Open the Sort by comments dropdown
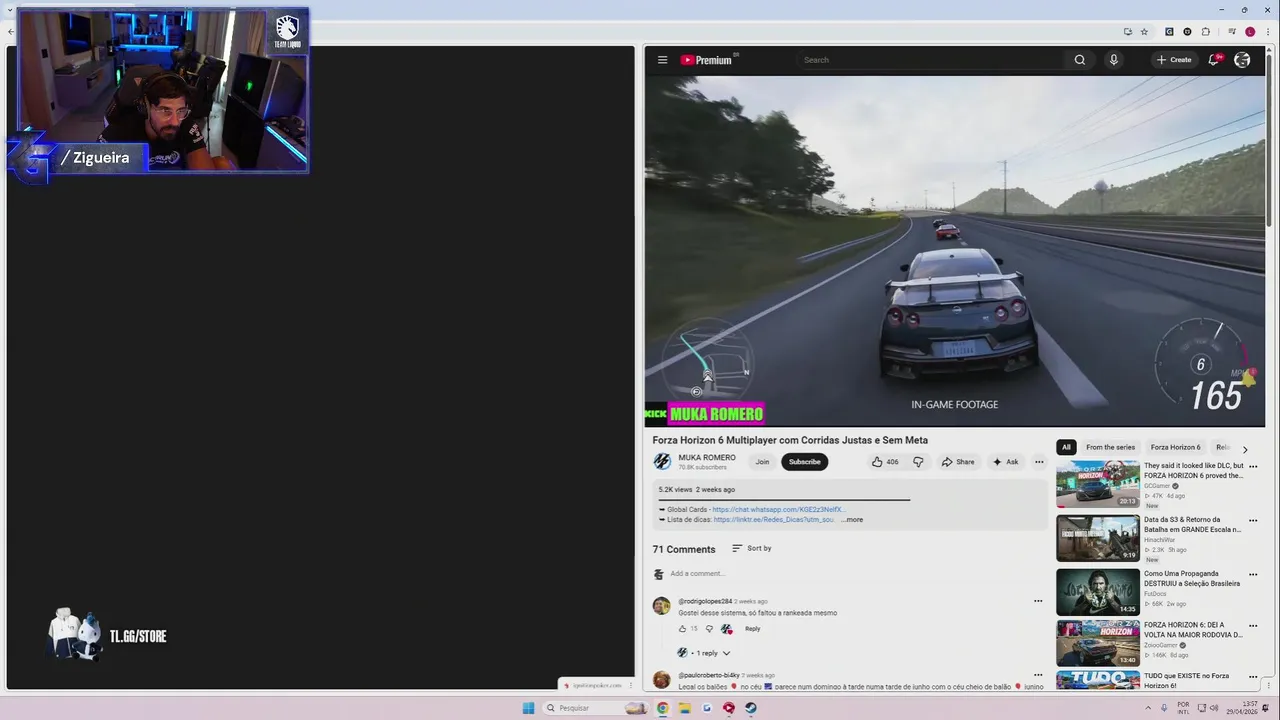The image size is (1280, 720). tap(752, 548)
